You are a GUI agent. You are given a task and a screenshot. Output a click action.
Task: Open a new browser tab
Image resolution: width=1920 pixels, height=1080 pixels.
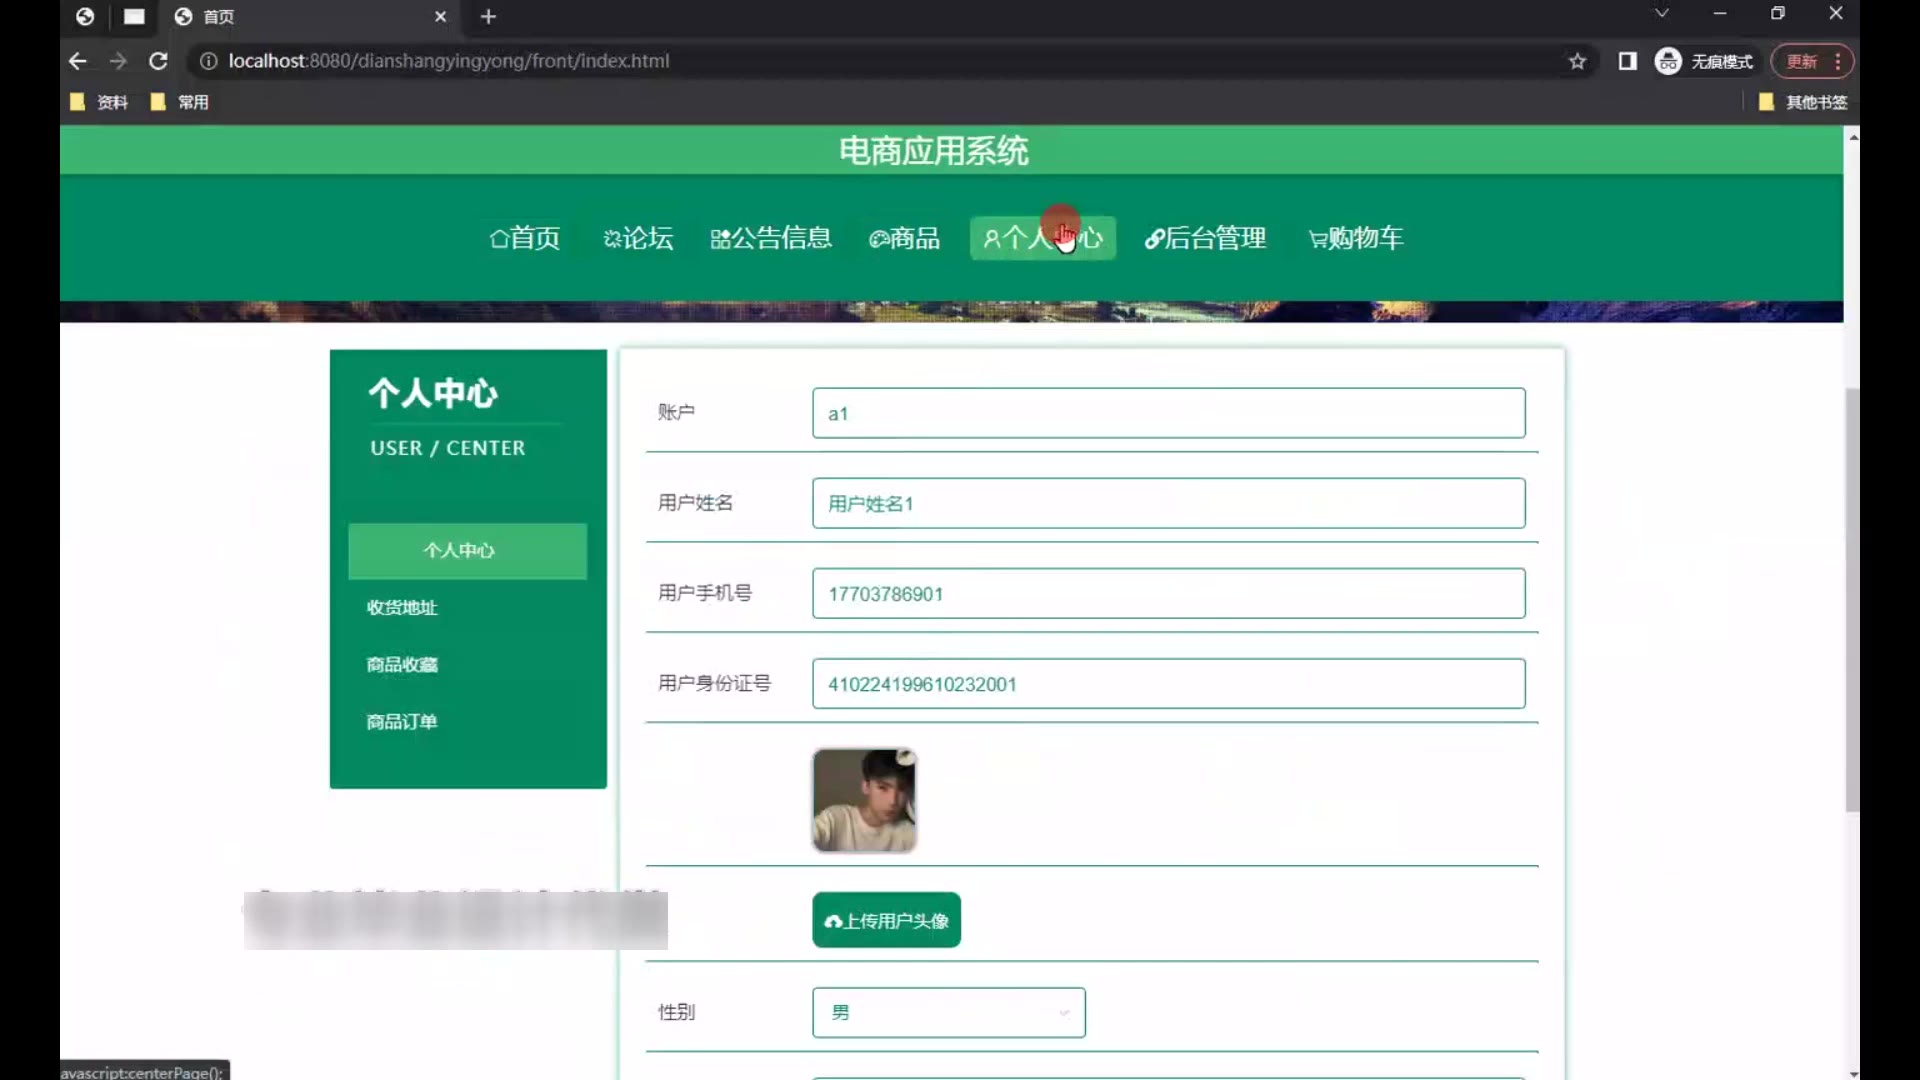click(488, 16)
